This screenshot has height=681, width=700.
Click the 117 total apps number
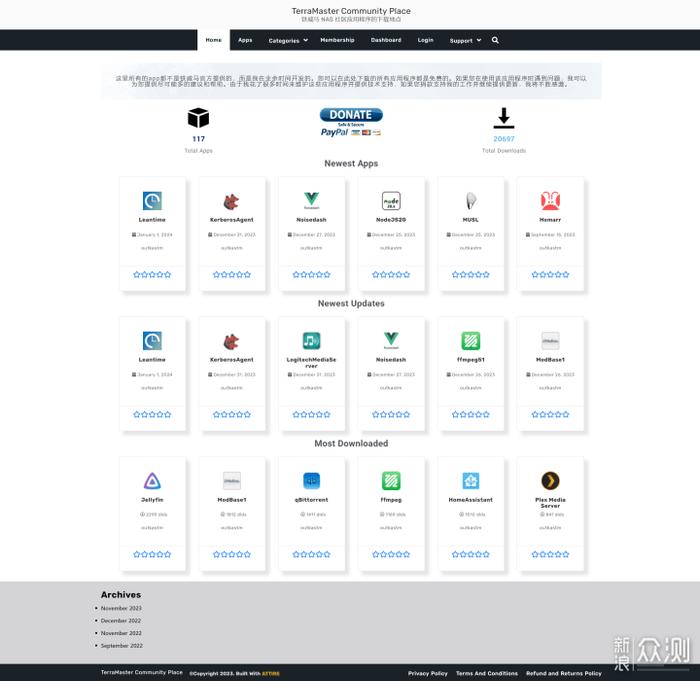click(199, 139)
